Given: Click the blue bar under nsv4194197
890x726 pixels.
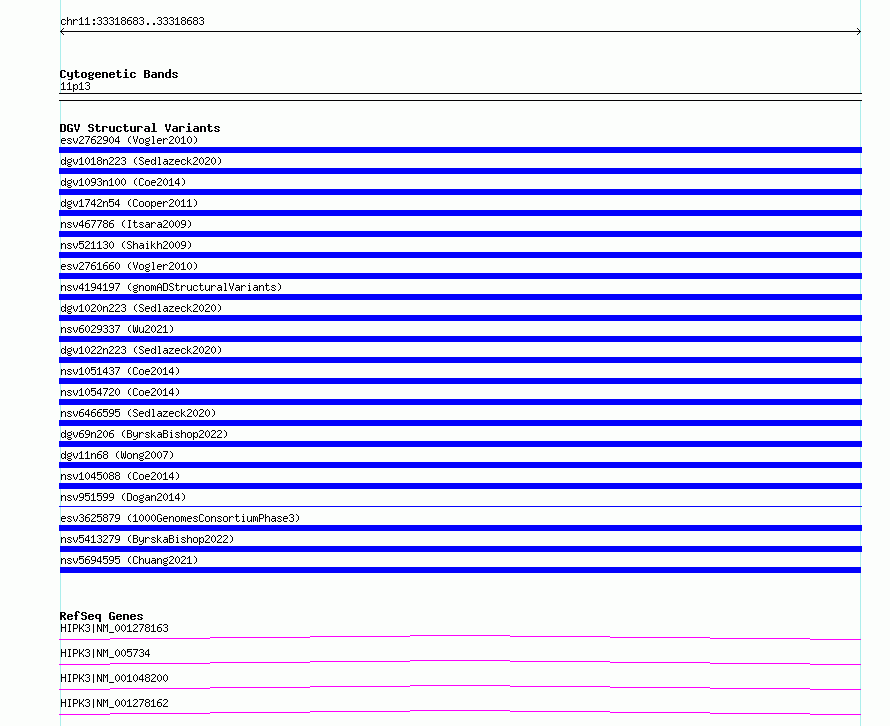Looking at the screenshot, I should [460, 297].
